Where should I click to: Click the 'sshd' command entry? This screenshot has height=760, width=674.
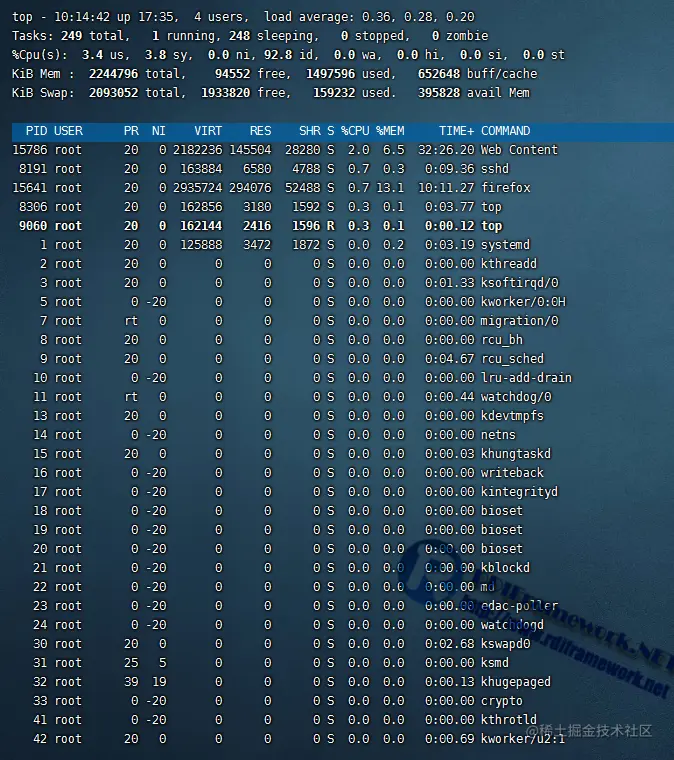click(x=495, y=169)
